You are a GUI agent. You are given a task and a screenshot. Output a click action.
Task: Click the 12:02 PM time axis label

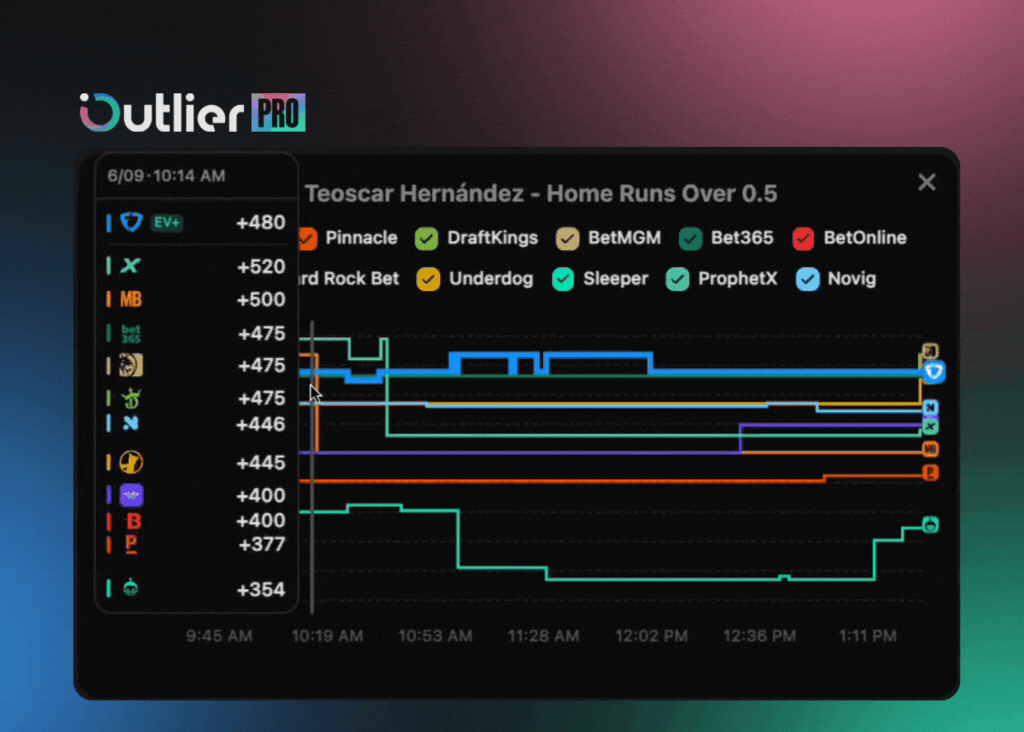652,636
